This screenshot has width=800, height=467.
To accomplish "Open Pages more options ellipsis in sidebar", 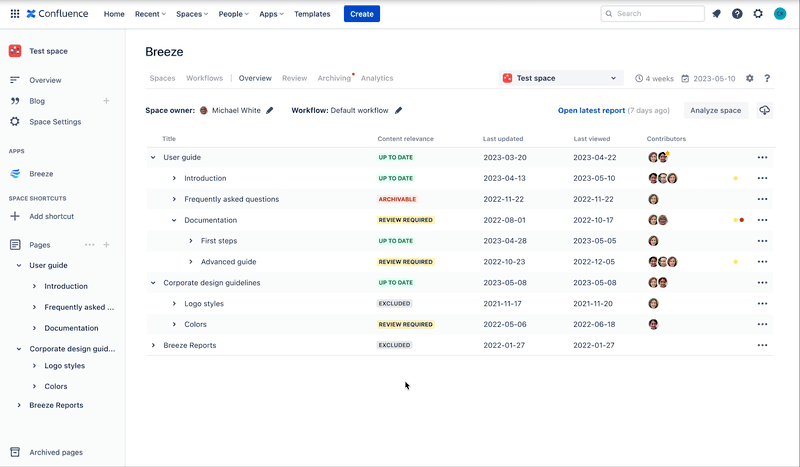I will pos(90,244).
